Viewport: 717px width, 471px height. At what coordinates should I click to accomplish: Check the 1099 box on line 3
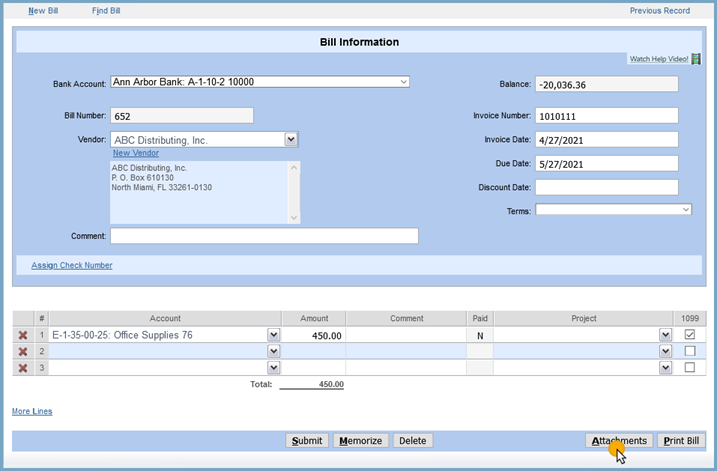(690, 367)
